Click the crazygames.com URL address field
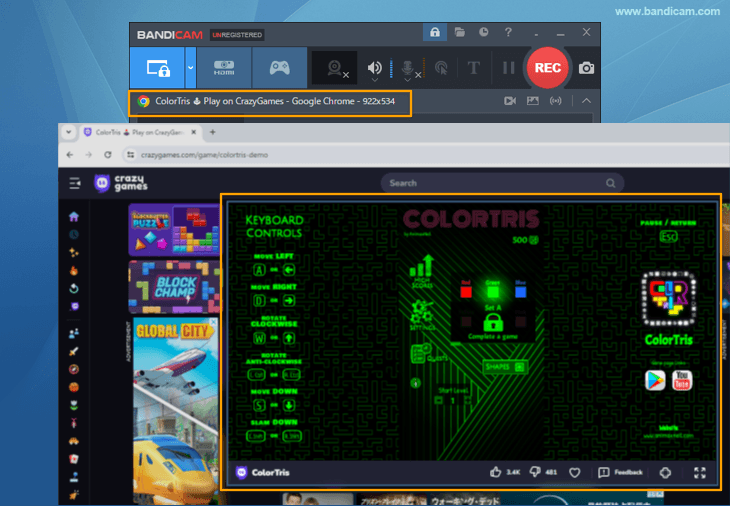This screenshot has width=730, height=506. (x=204, y=155)
